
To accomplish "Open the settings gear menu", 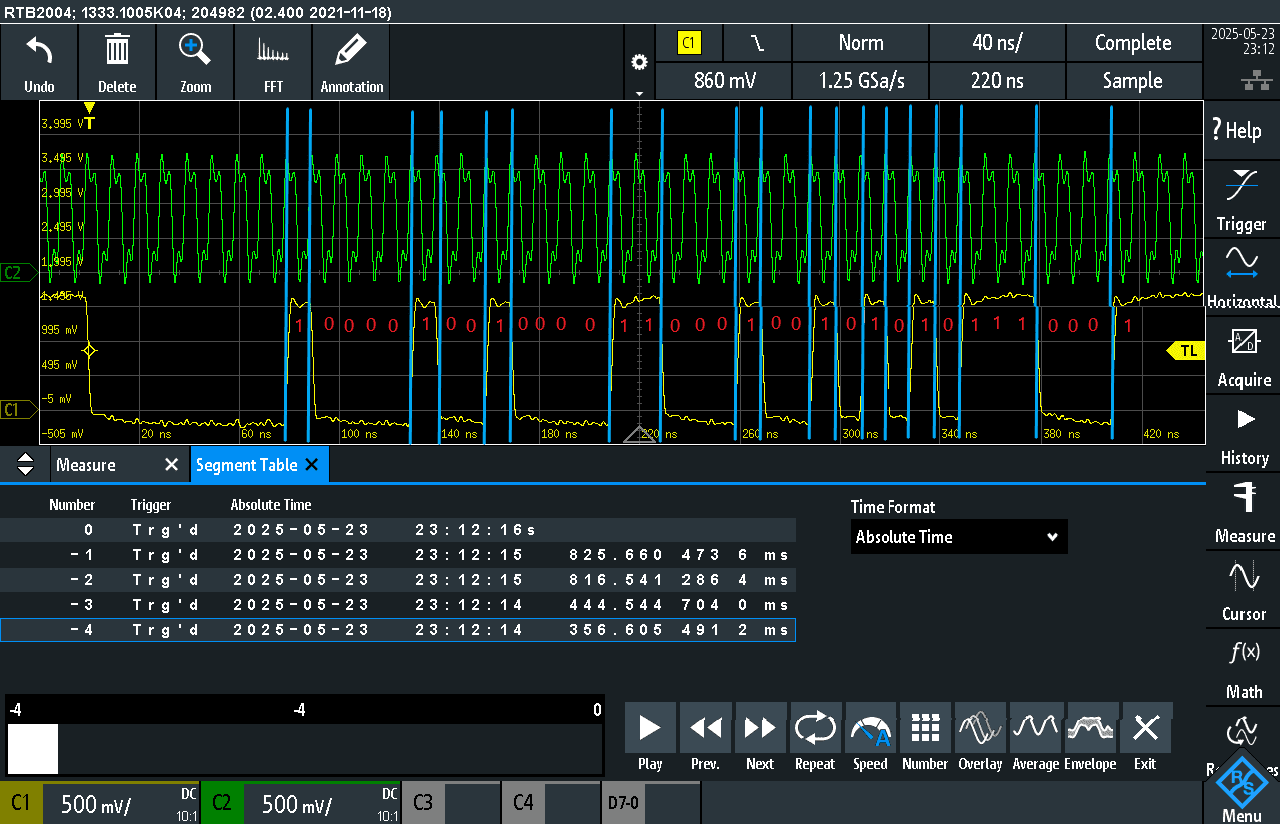I will coord(639,62).
